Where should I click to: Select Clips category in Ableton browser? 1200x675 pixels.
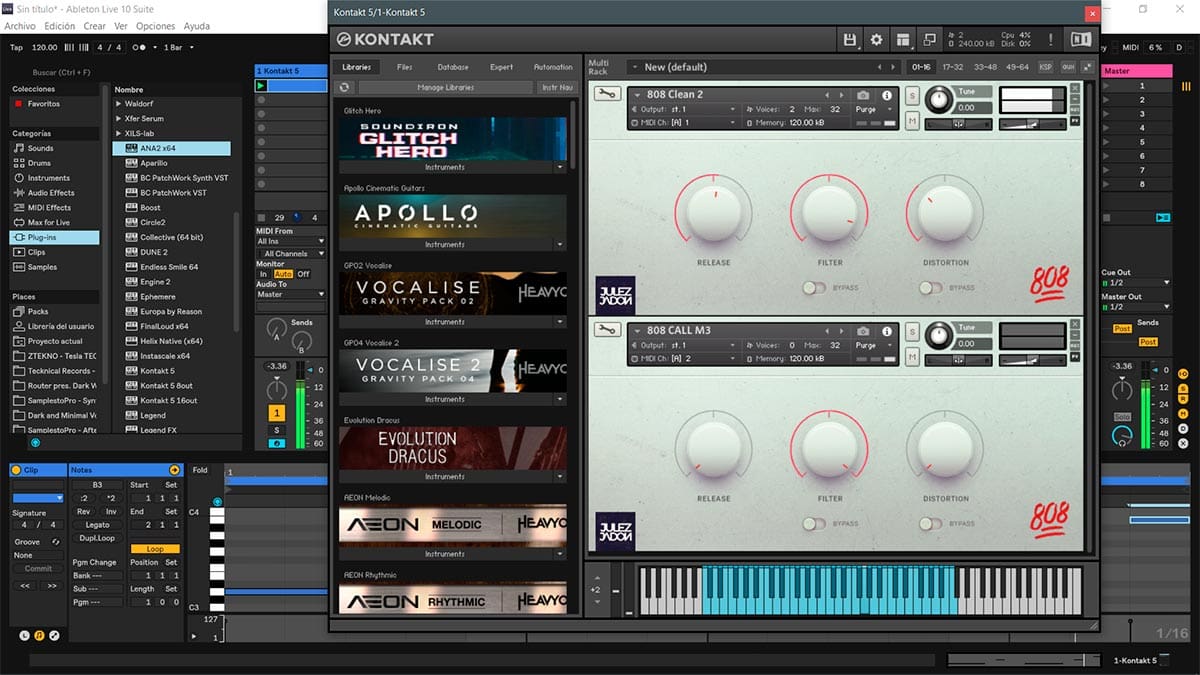[x=37, y=252]
